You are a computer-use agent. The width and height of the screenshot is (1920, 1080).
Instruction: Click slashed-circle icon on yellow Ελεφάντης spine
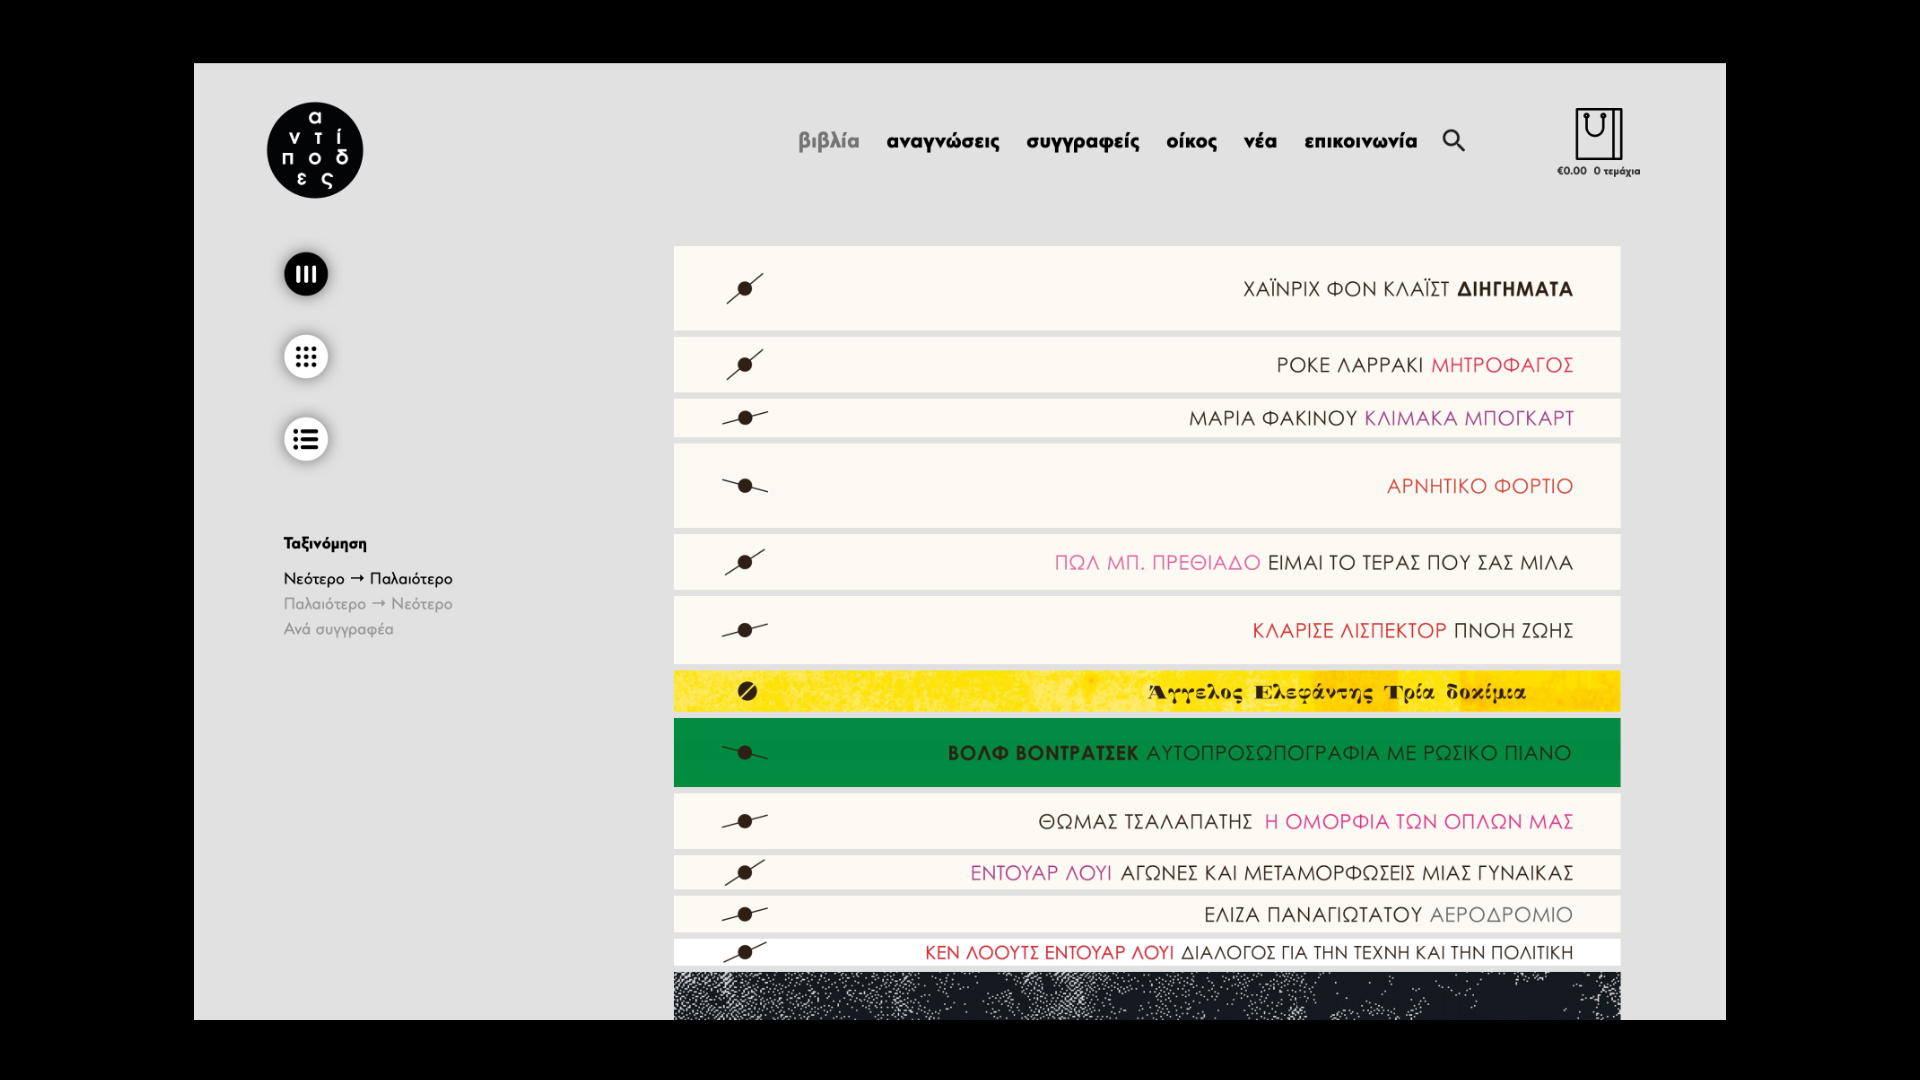pos(747,691)
